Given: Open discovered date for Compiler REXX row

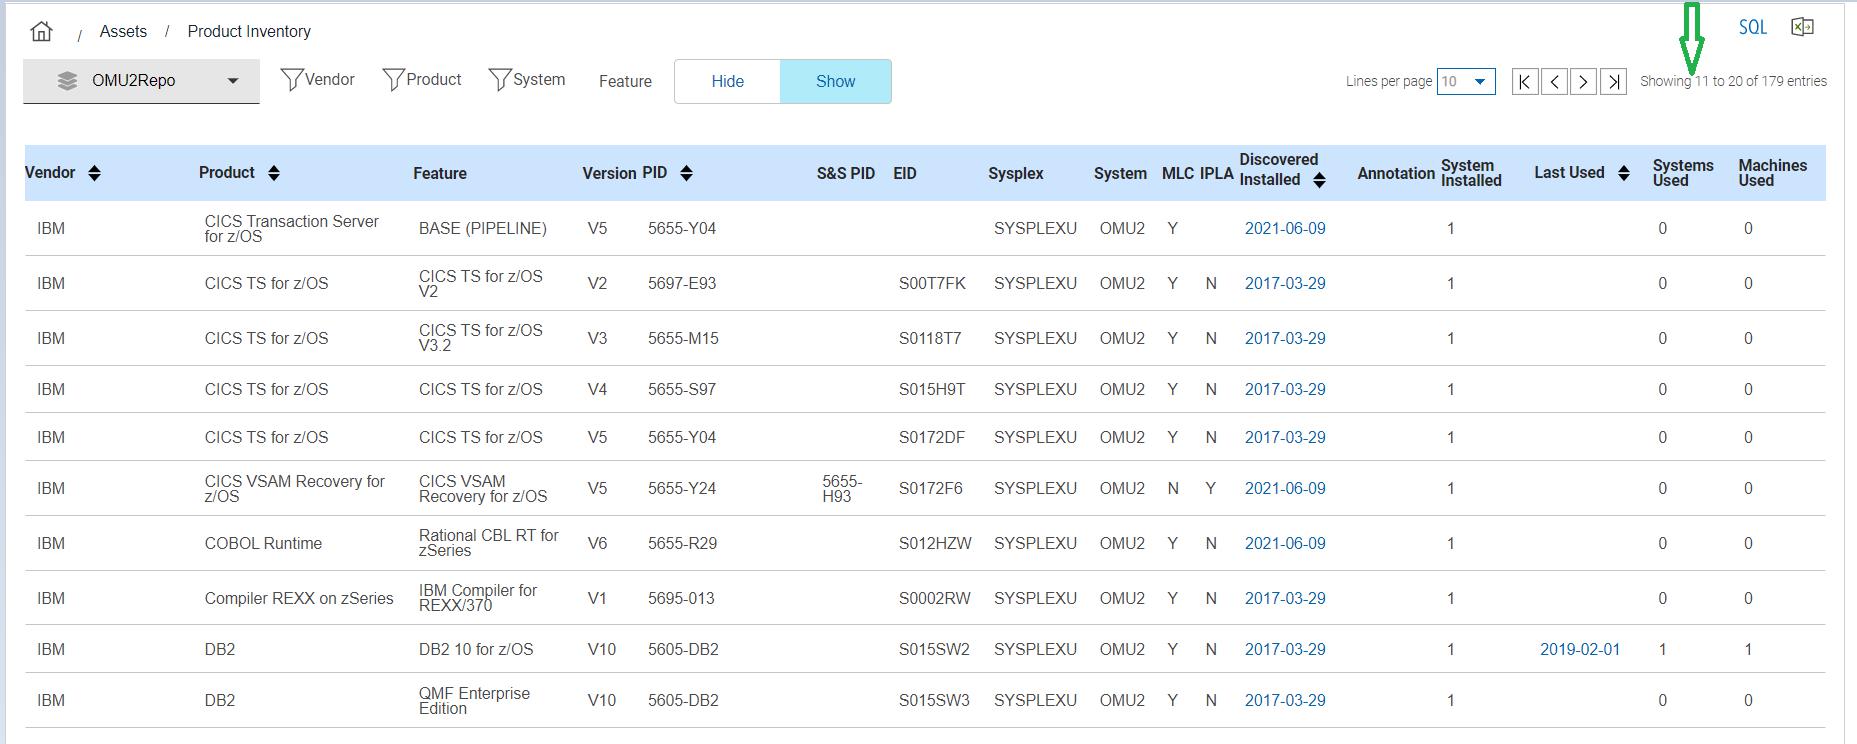Looking at the screenshot, I should [1285, 598].
